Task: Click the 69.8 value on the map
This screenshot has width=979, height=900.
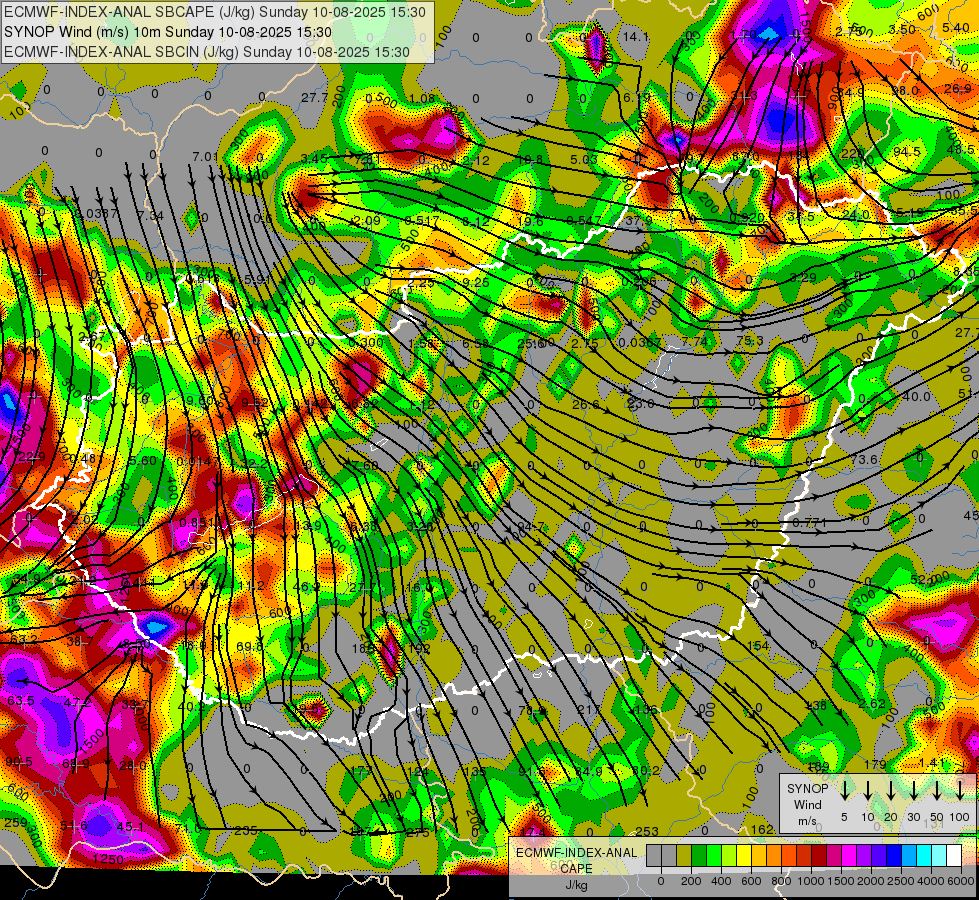Action: pos(250,646)
